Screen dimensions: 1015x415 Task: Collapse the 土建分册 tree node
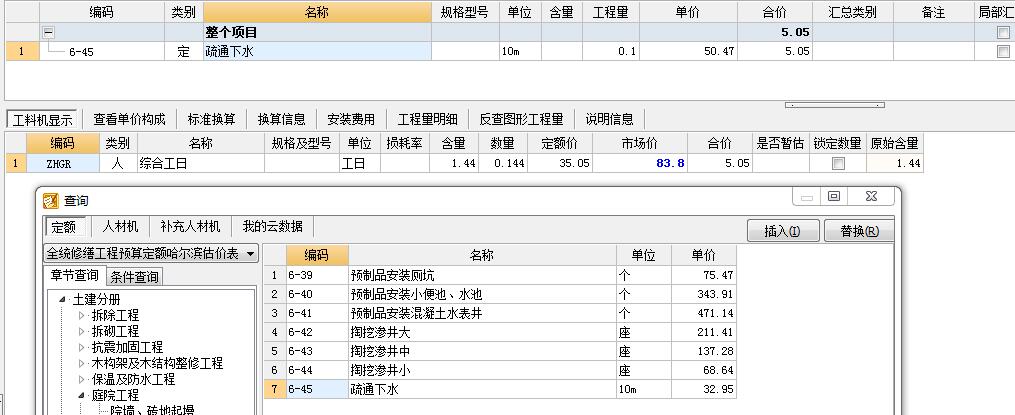coord(63,299)
